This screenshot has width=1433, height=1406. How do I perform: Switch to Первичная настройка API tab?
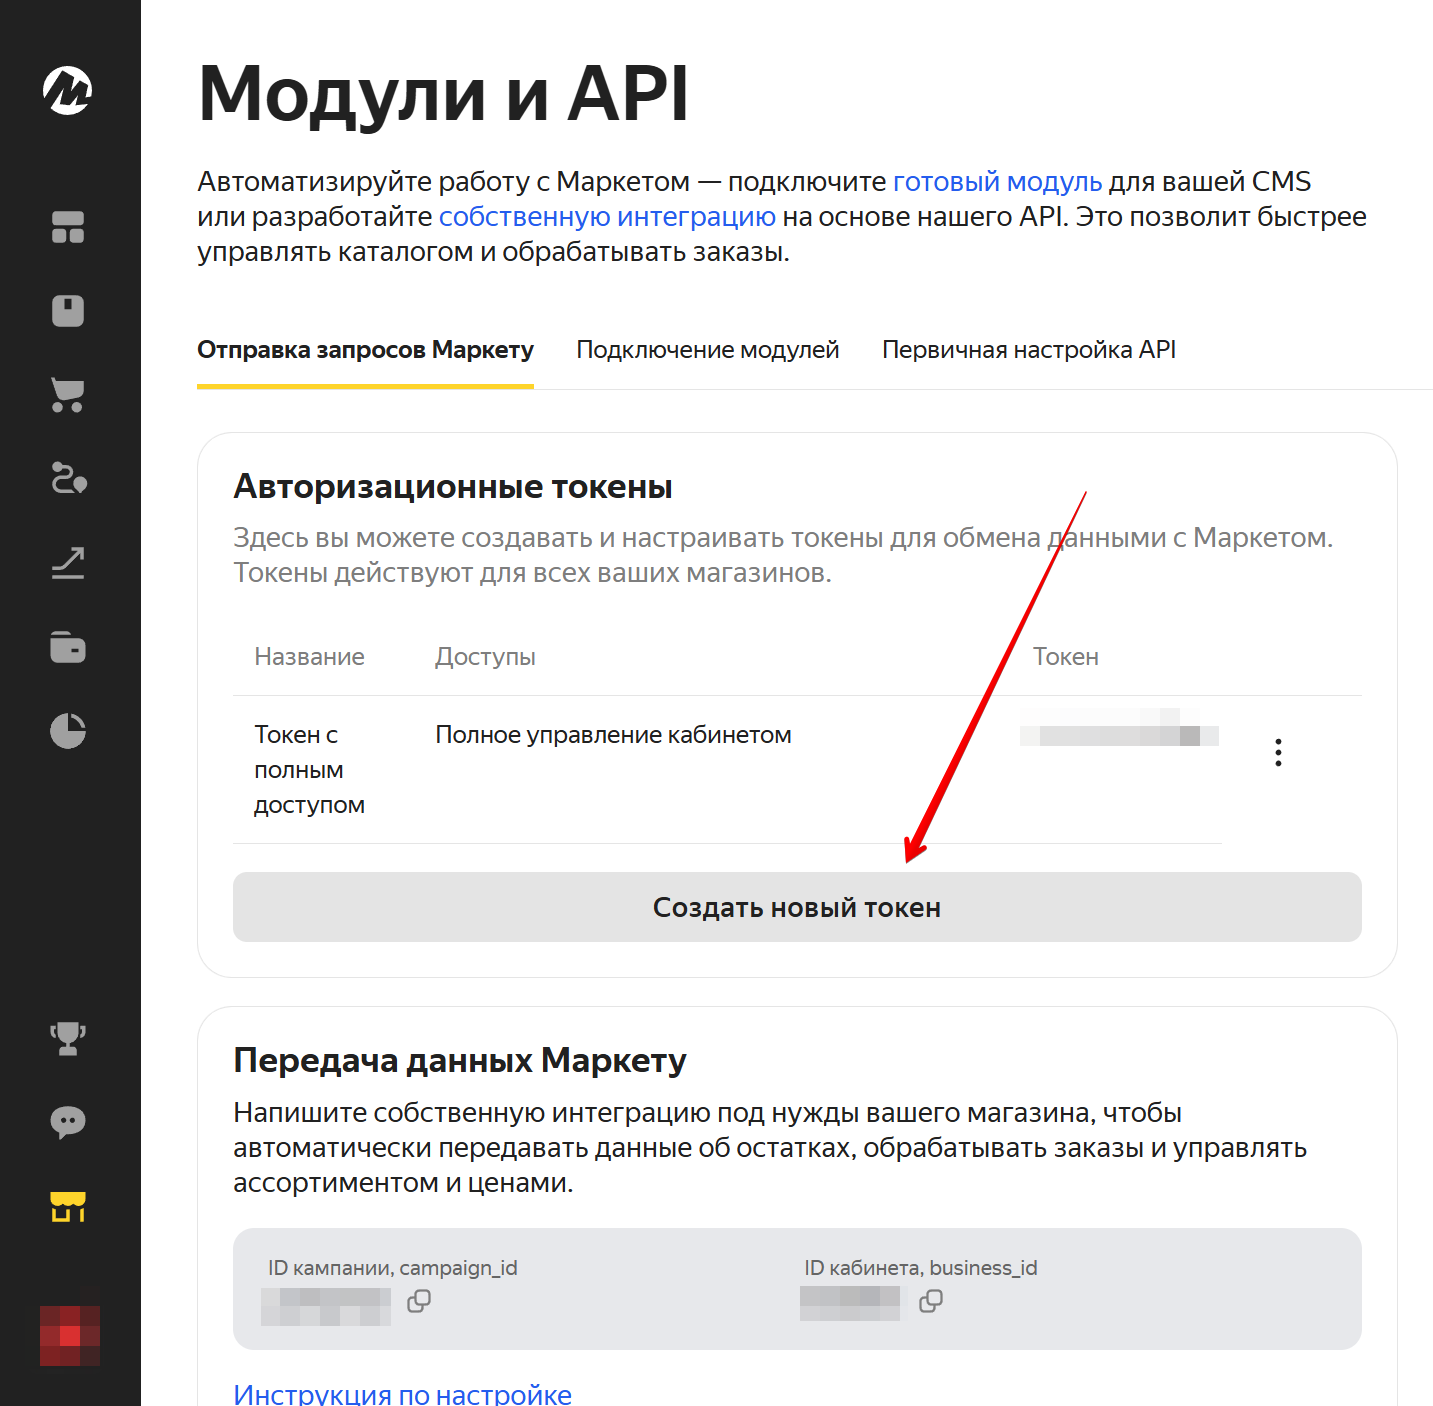(1029, 350)
